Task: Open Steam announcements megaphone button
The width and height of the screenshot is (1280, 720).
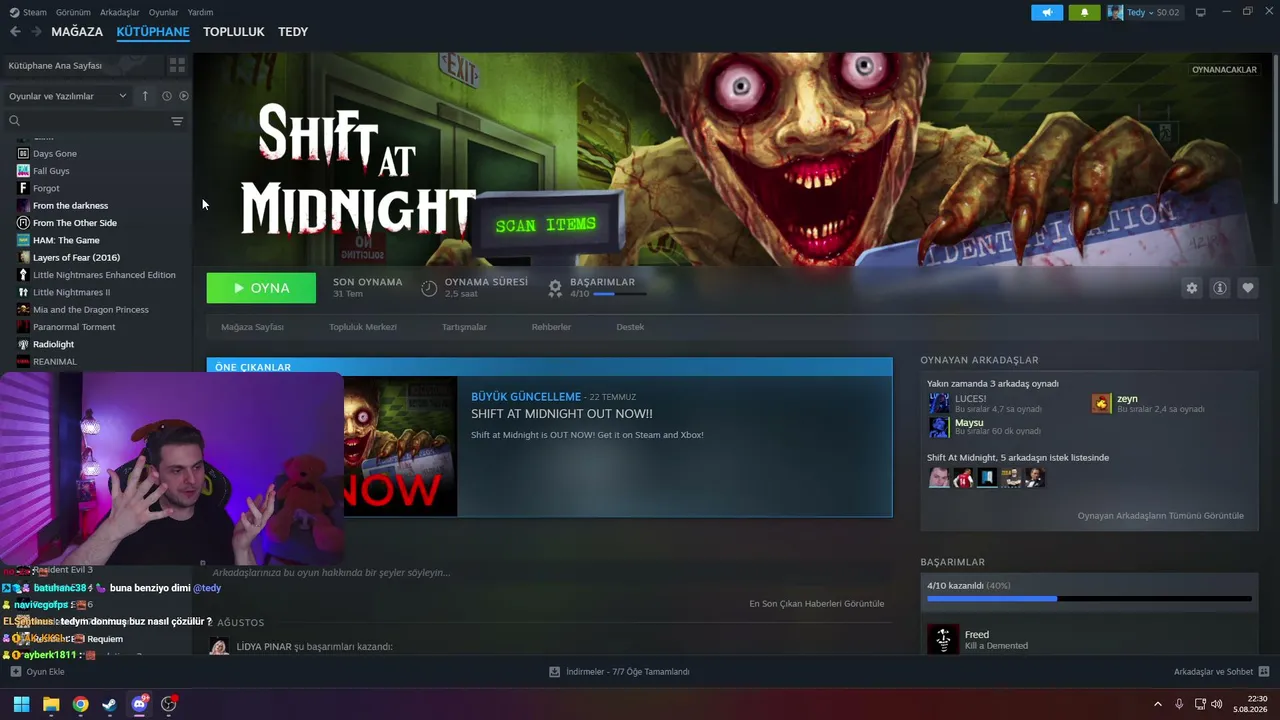Action: (x=1047, y=12)
